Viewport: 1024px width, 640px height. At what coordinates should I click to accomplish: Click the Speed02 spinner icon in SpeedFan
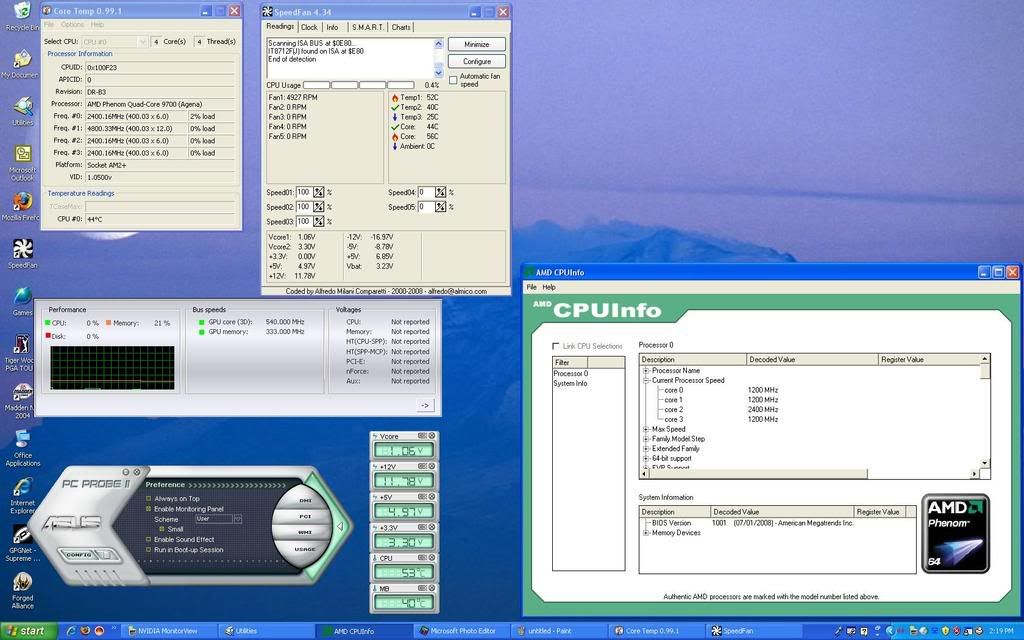click(x=318, y=206)
